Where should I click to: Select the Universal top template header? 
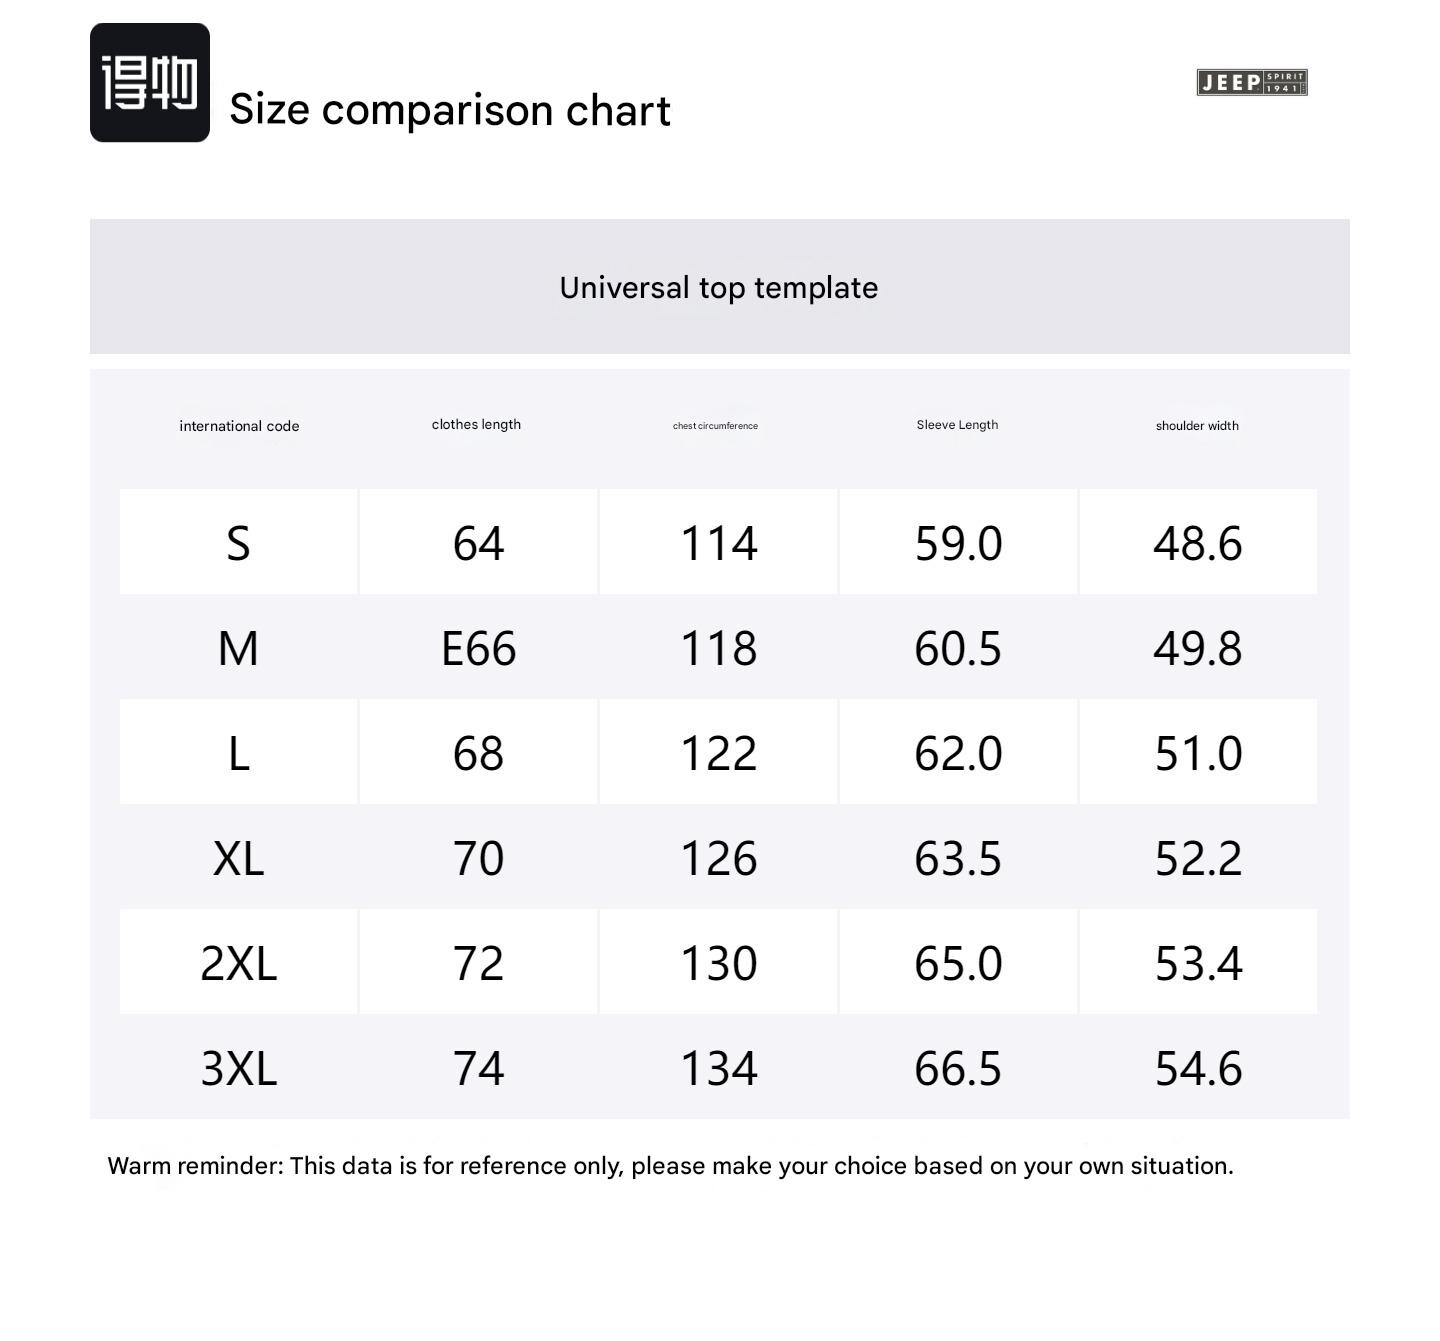(719, 288)
